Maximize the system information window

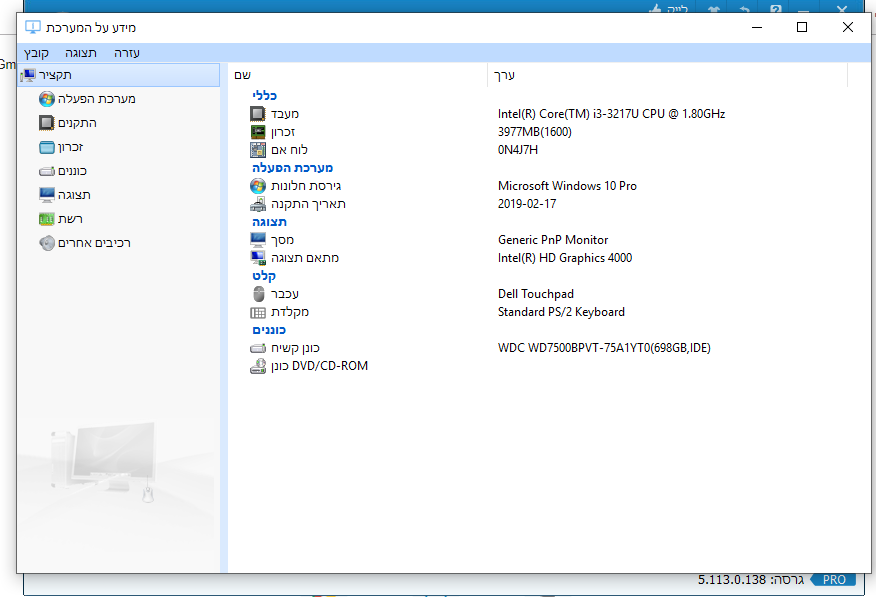point(802,27)
